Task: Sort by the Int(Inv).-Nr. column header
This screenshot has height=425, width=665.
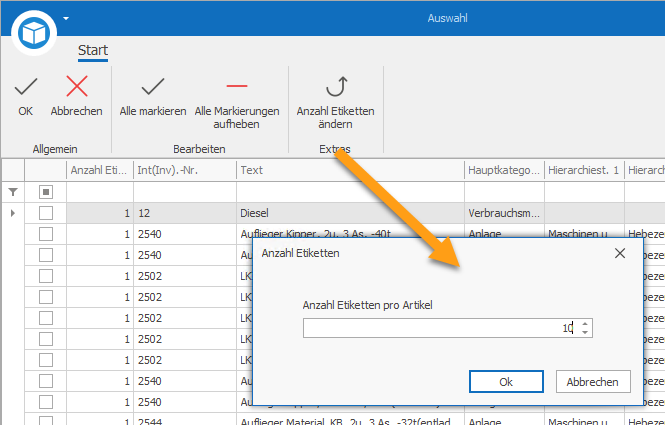Action: pyautogui.click(x=184, y=170)
